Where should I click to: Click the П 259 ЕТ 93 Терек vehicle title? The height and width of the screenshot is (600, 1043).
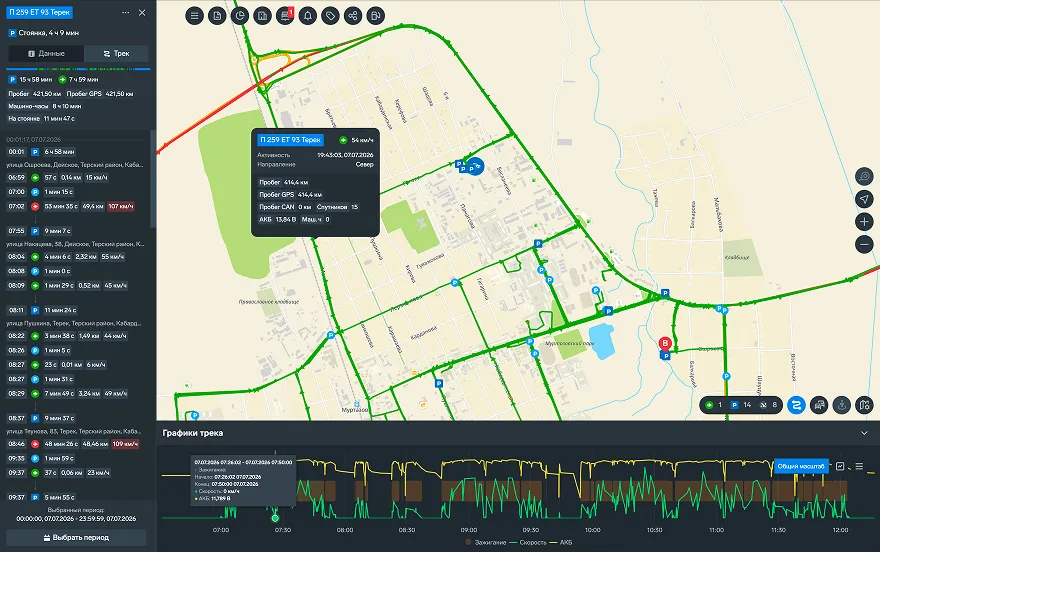click(x=40, y=13)
